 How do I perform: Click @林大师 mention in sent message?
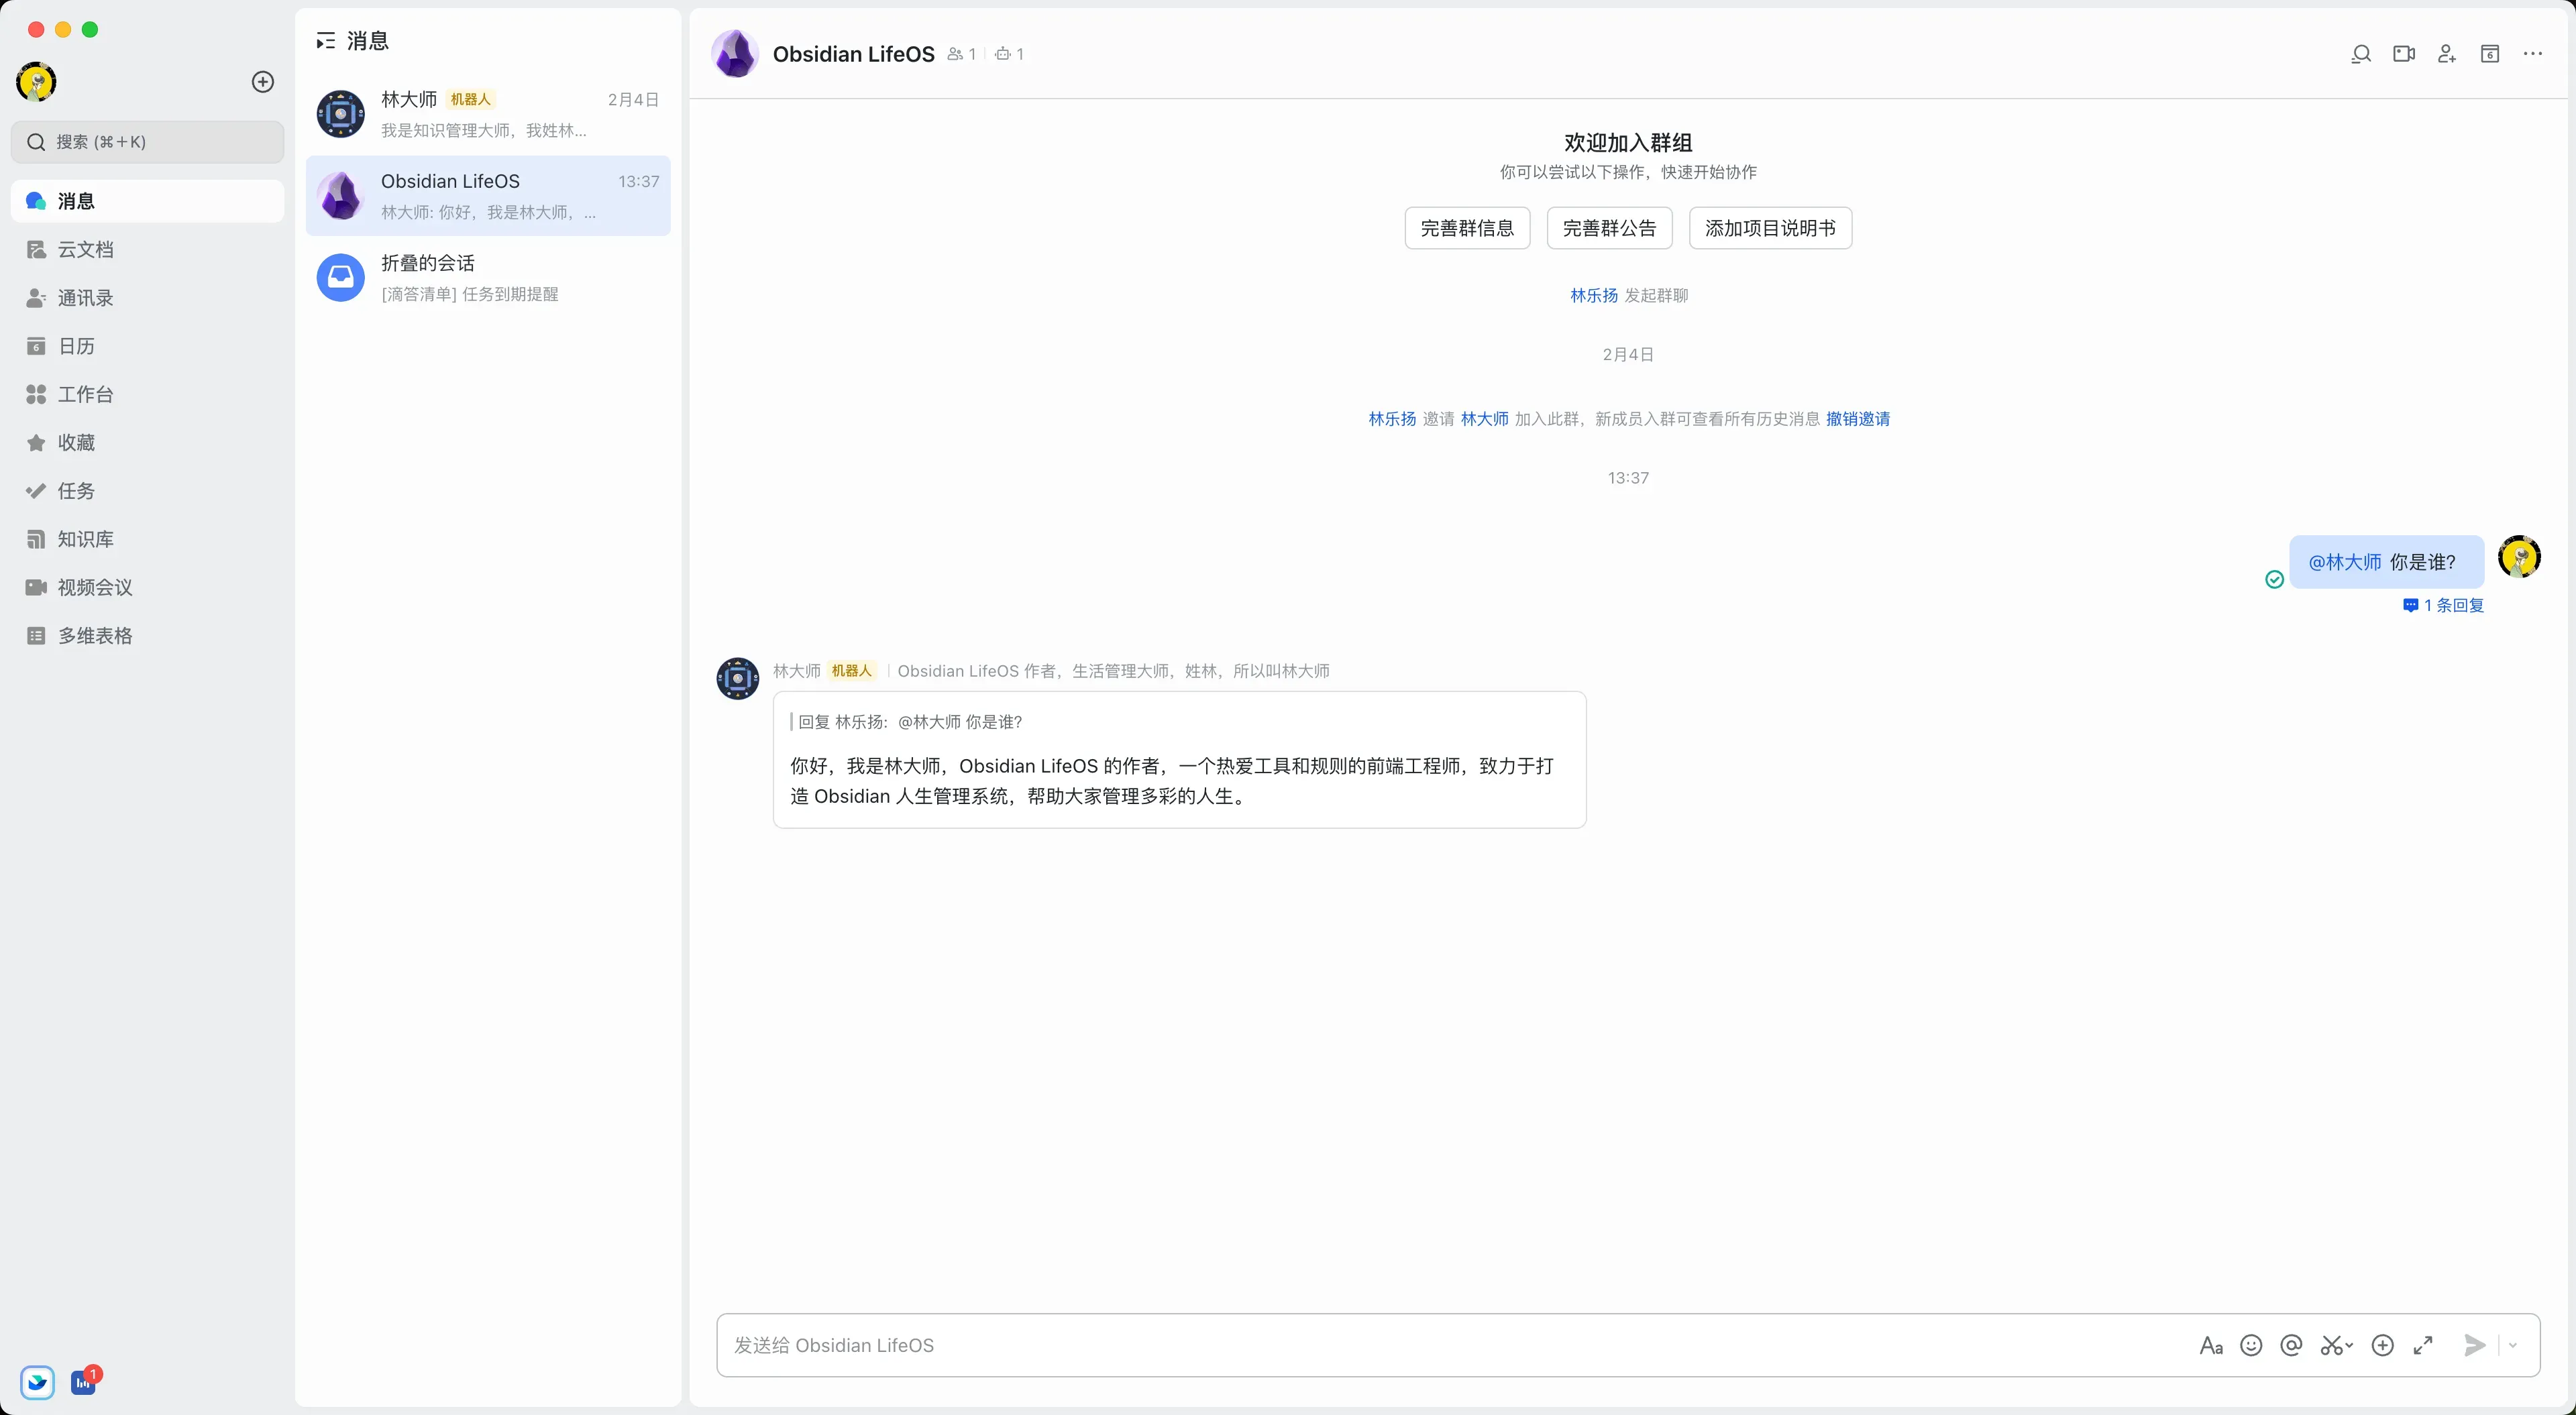point(2344,562)
